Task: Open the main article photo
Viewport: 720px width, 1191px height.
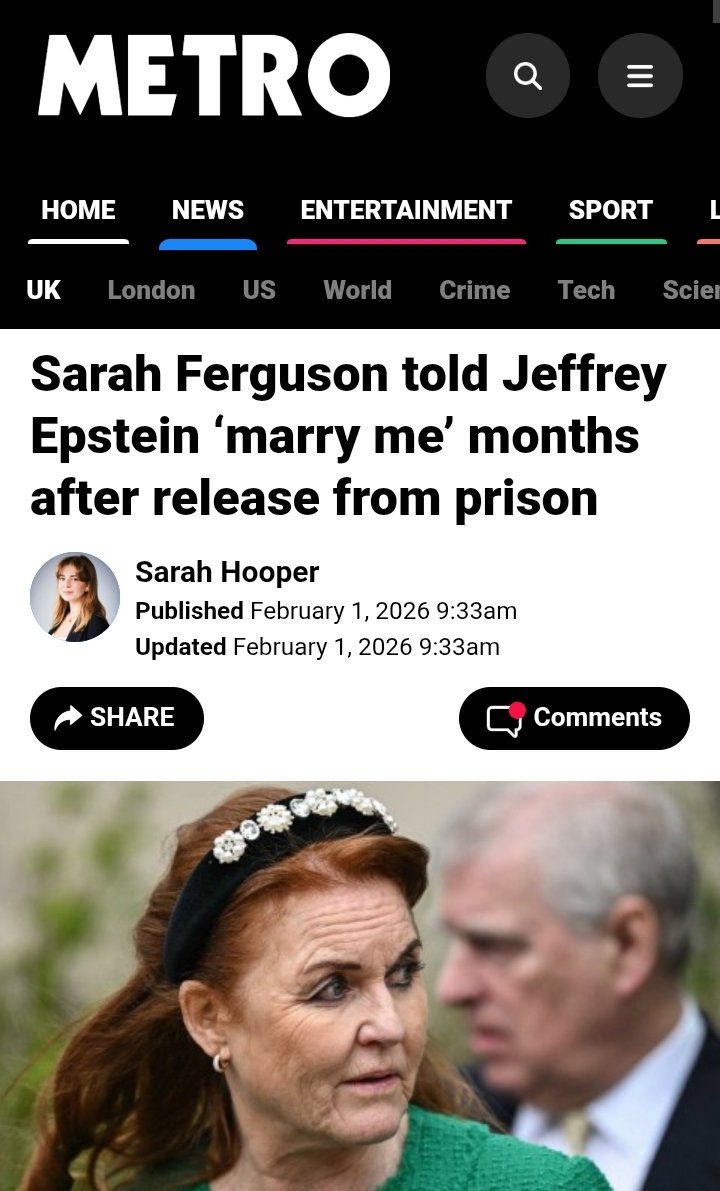Action: (360, 986)
